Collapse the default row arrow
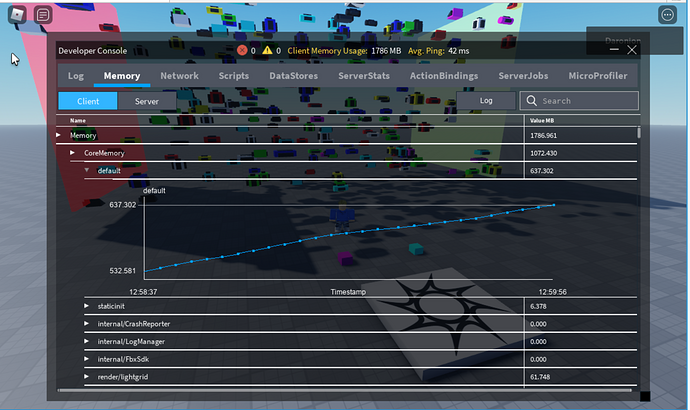 [87, 170]
